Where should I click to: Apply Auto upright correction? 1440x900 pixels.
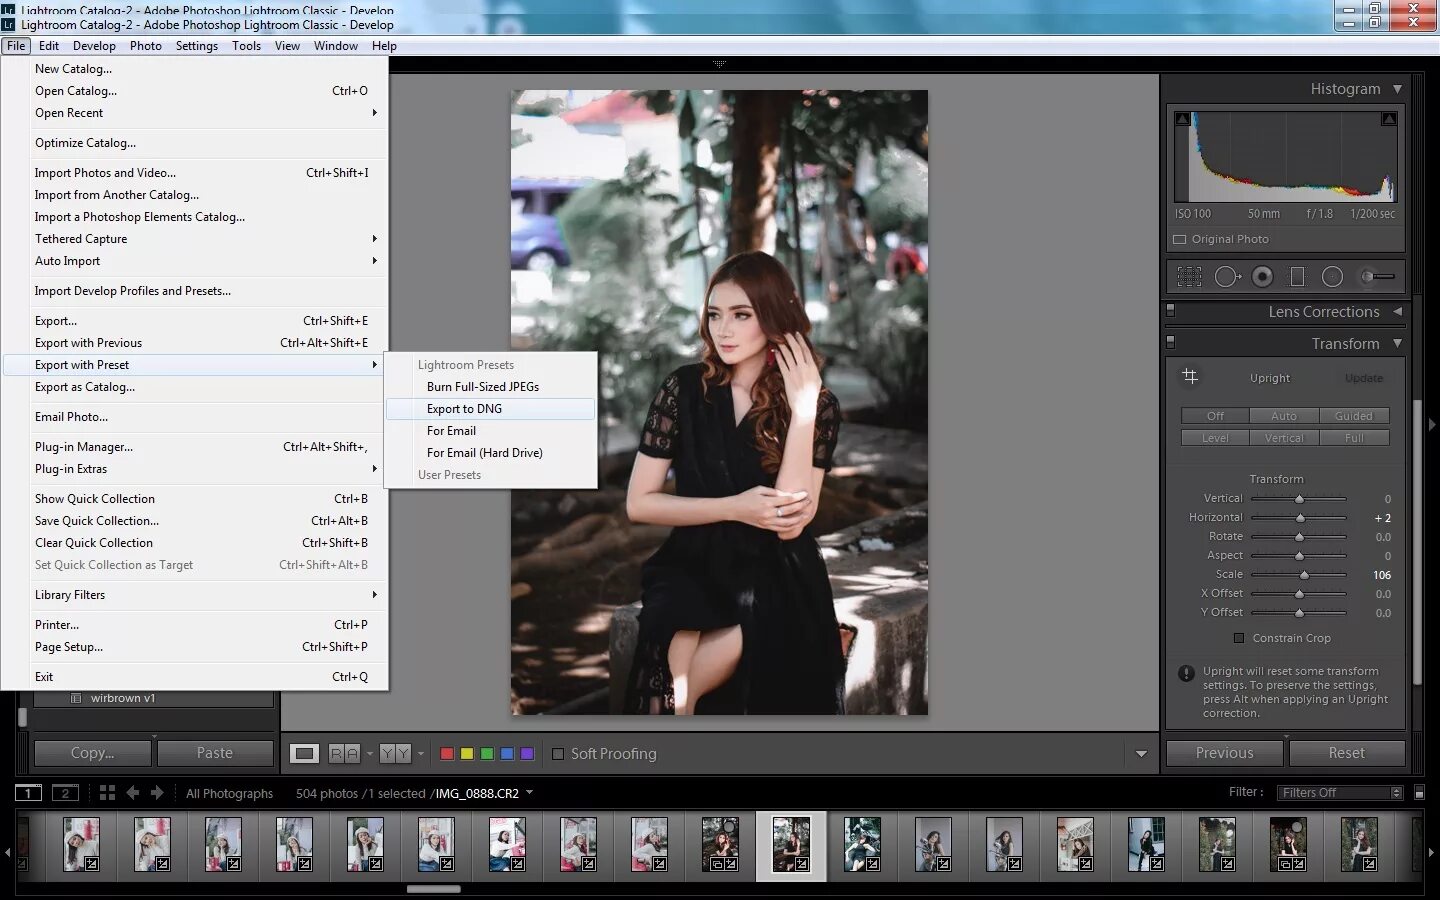point(1284,416)
